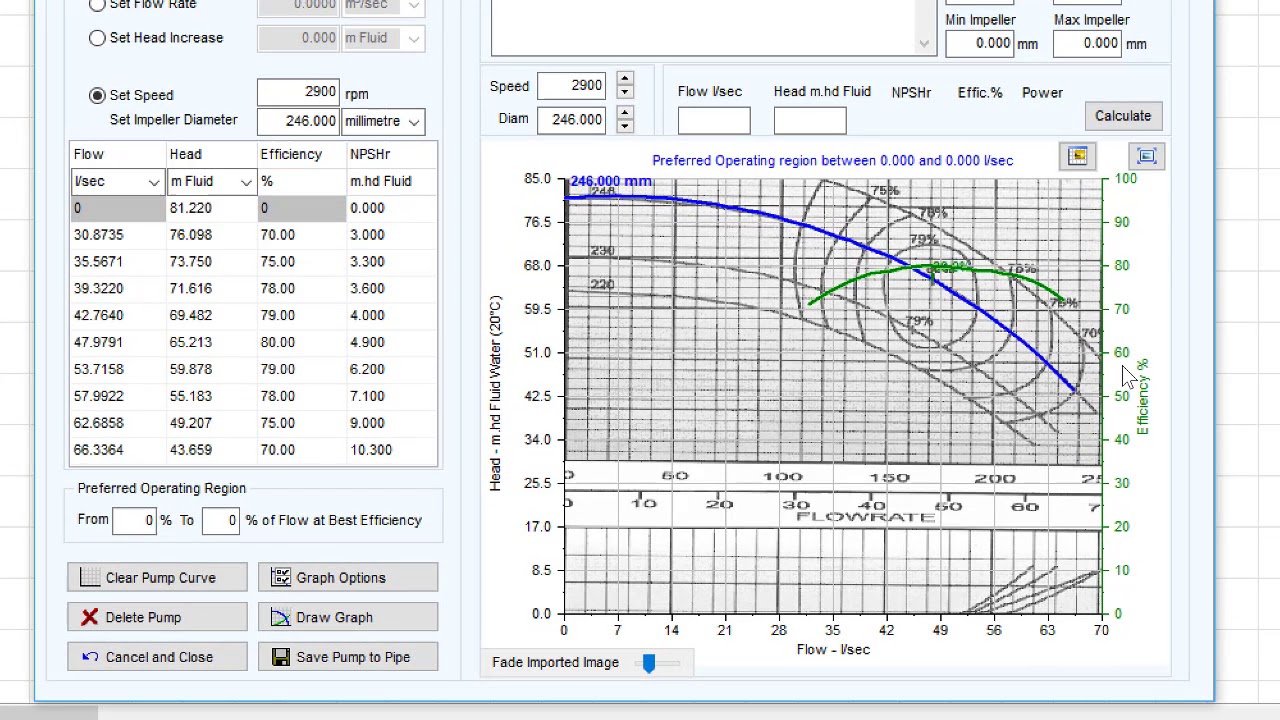The width and height of the screenshot is (1280, 720).
Task: Click the Set Speed rpm input field
Action: click(298, 92)
